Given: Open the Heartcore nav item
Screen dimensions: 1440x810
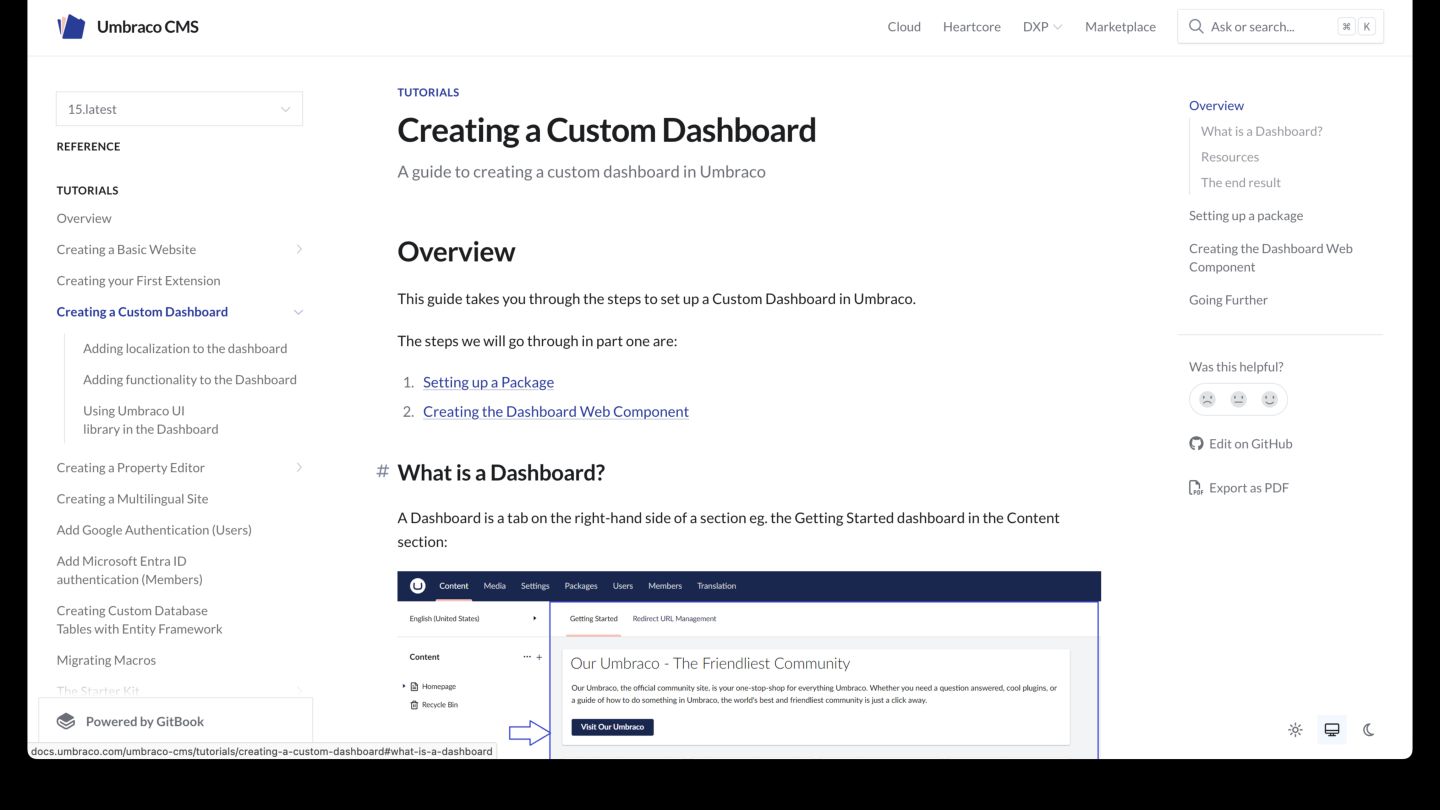Looking at the screenshot, I should pyautogui.click(x=972, y=27).
